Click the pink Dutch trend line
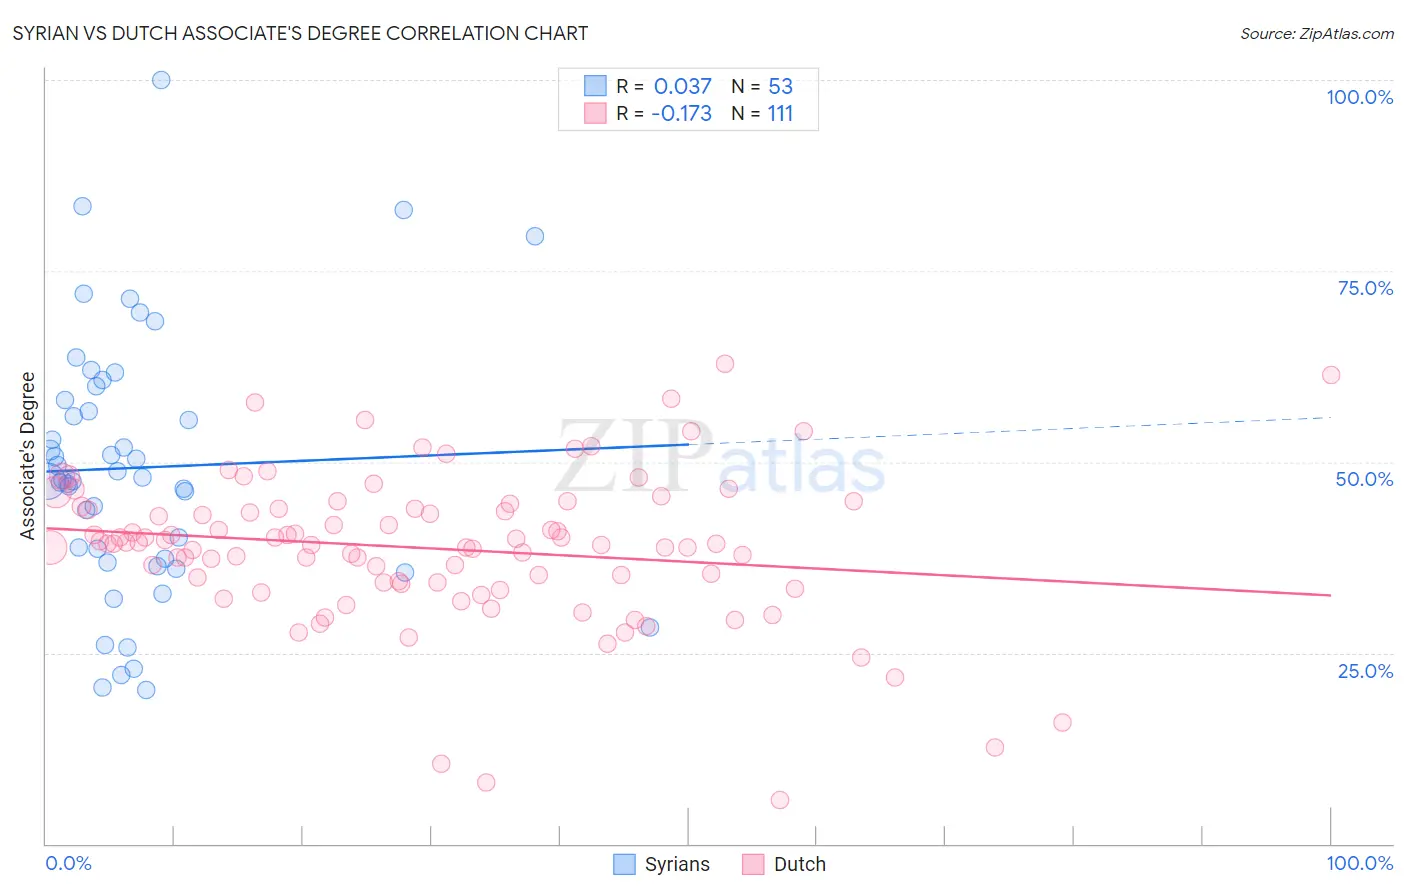This screenshot has width=1406, height=892. [688, 562]
